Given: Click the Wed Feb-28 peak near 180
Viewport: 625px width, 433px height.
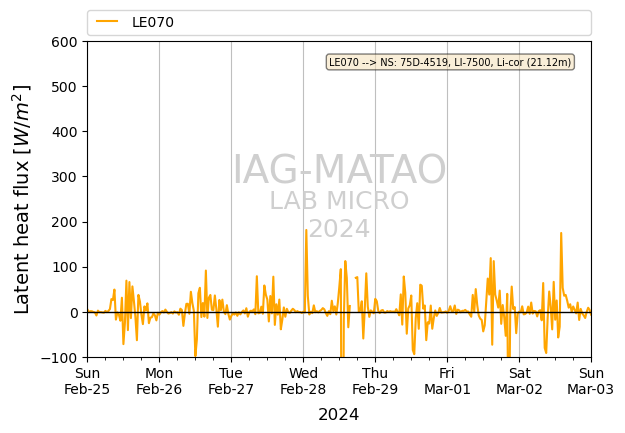Looking at the screenshot, I should 306,230.
